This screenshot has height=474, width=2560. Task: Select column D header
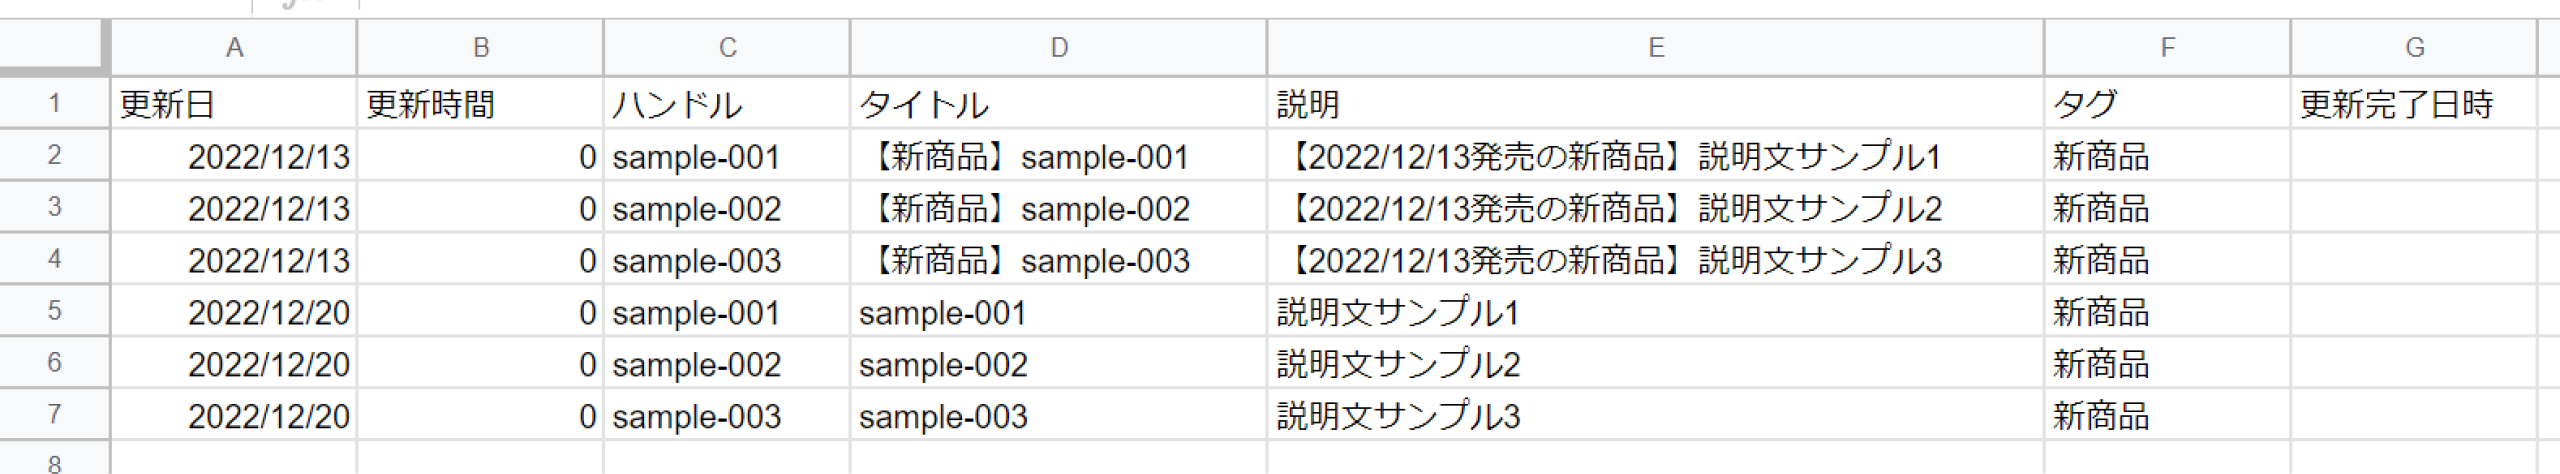[1058, 47]
